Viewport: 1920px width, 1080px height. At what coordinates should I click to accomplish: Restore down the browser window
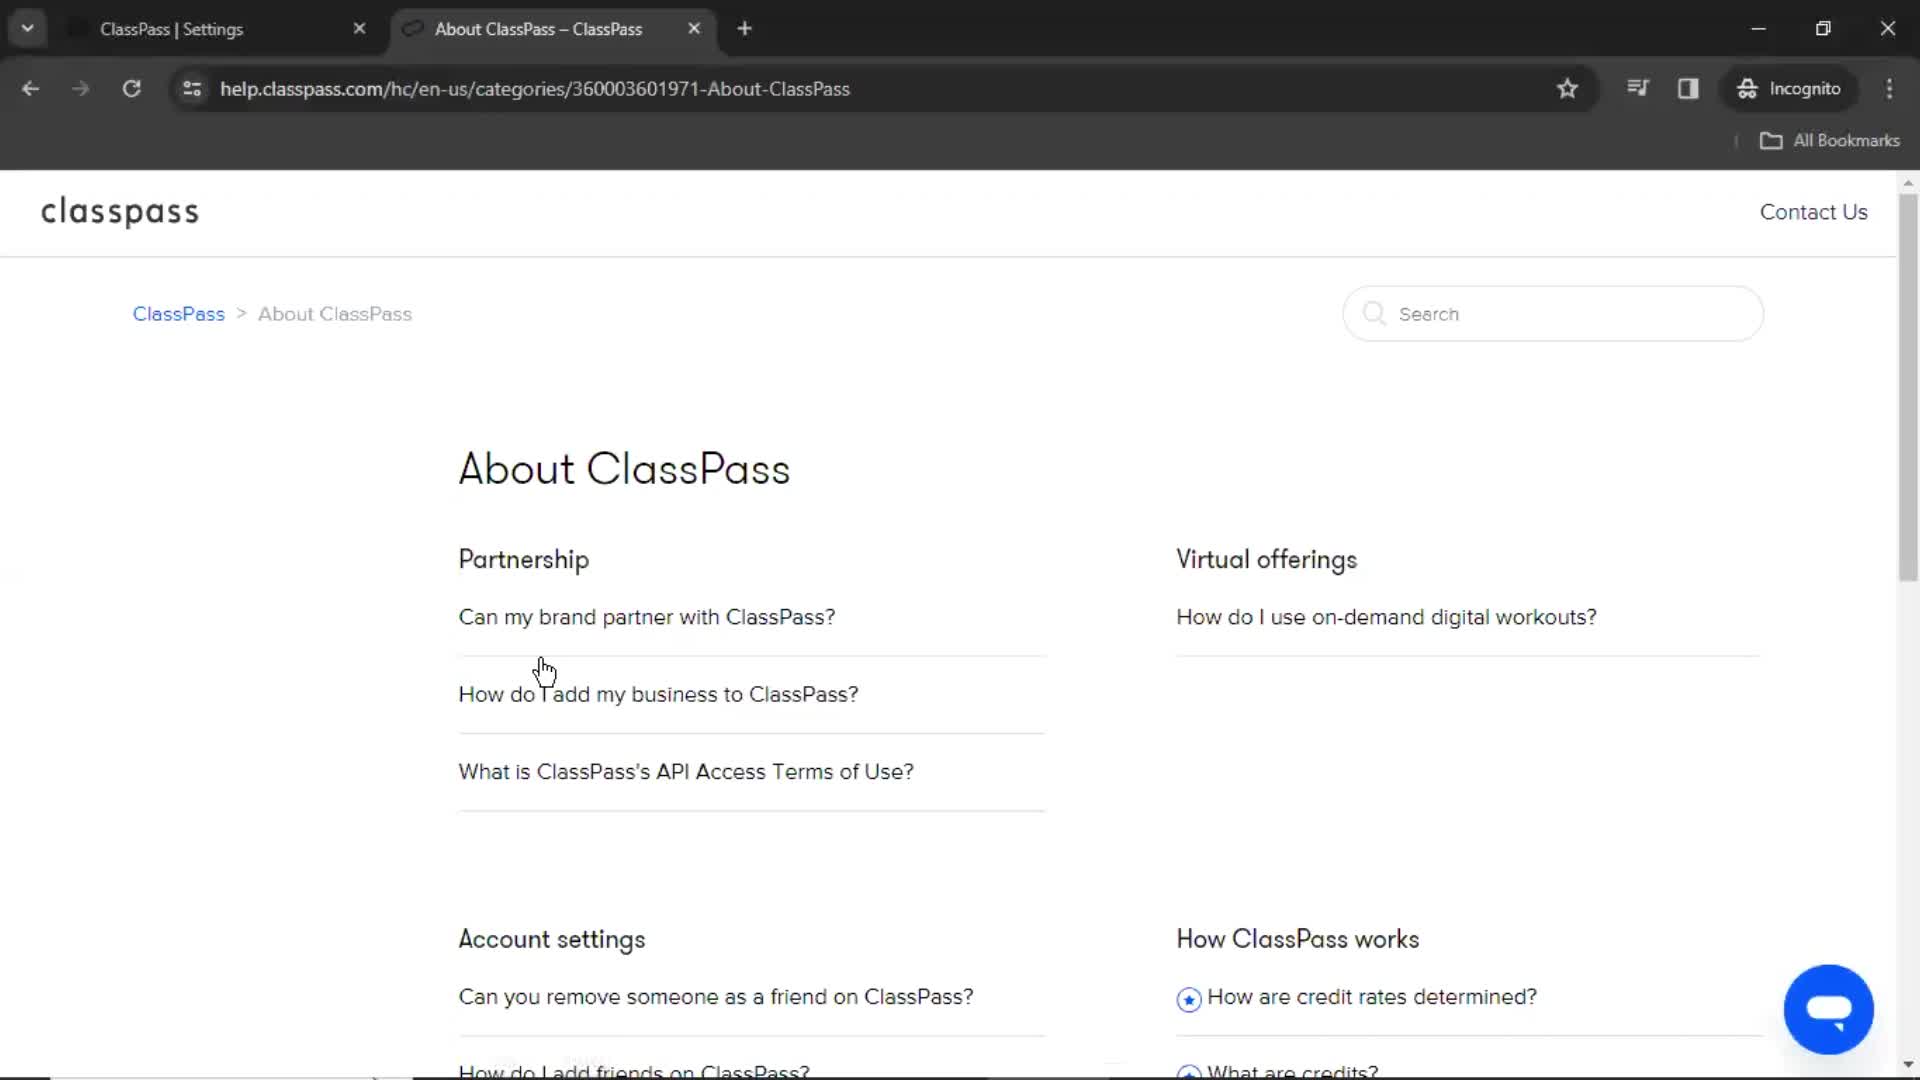[1823, 28]
